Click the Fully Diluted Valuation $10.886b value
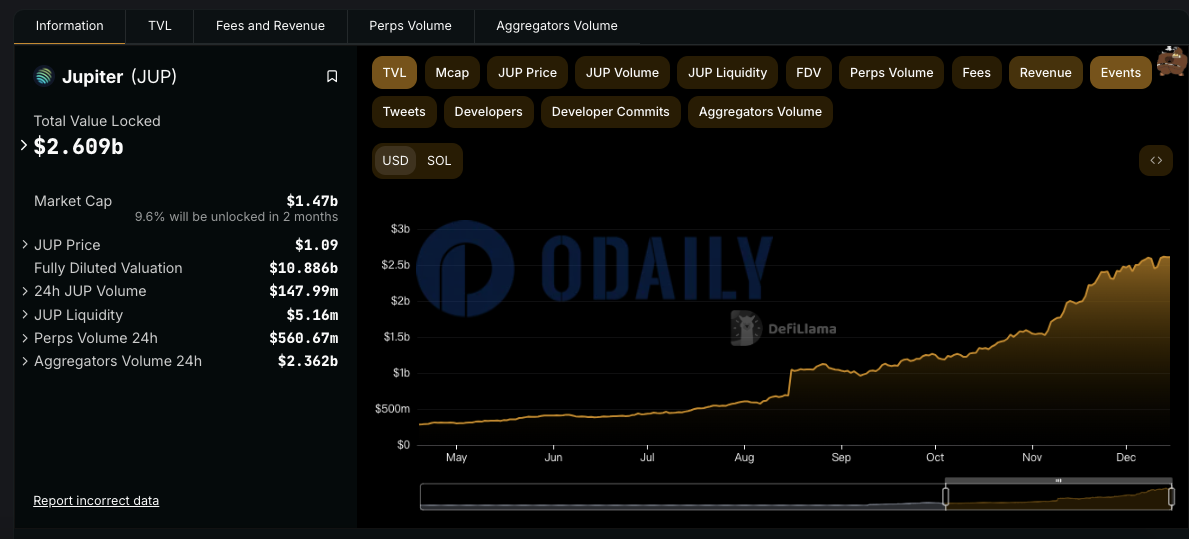Image resolution: width=1189 pixels, height=539 pixels. pyautogui.click(x=304, y=268)
